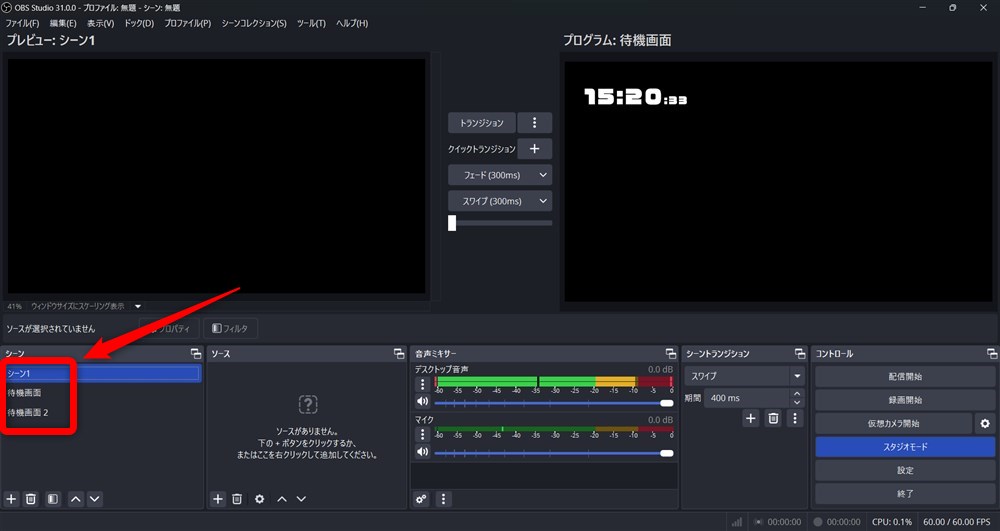
Task: Toggle the スタジオモード button
Action: 905,447
